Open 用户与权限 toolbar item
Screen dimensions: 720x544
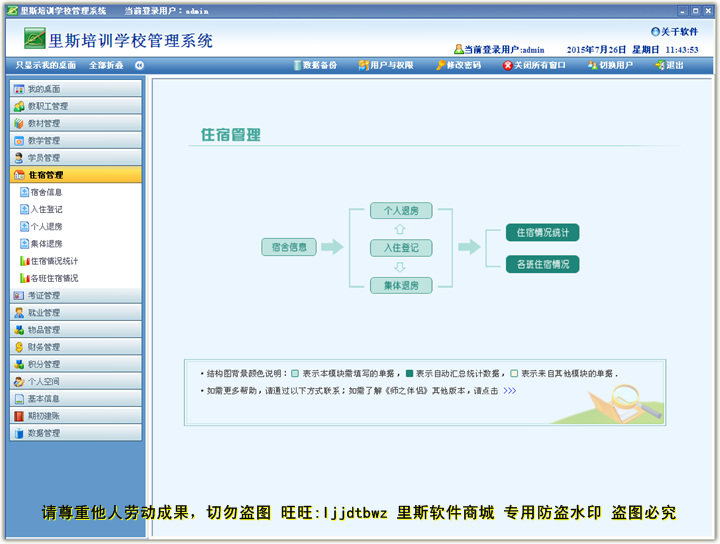pyautogui.click(x=386, y=65)
